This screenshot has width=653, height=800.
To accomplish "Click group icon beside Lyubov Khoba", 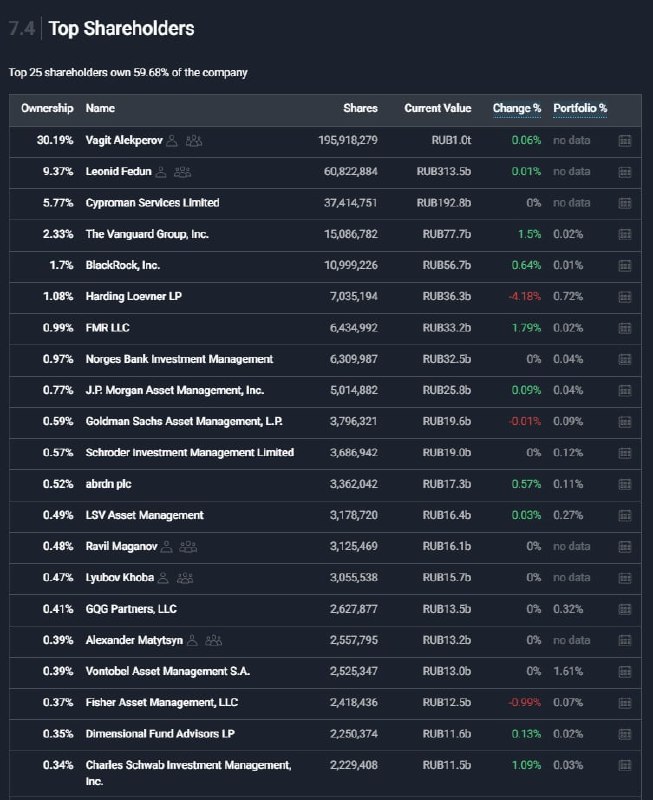I will click(x=185, y=578).
